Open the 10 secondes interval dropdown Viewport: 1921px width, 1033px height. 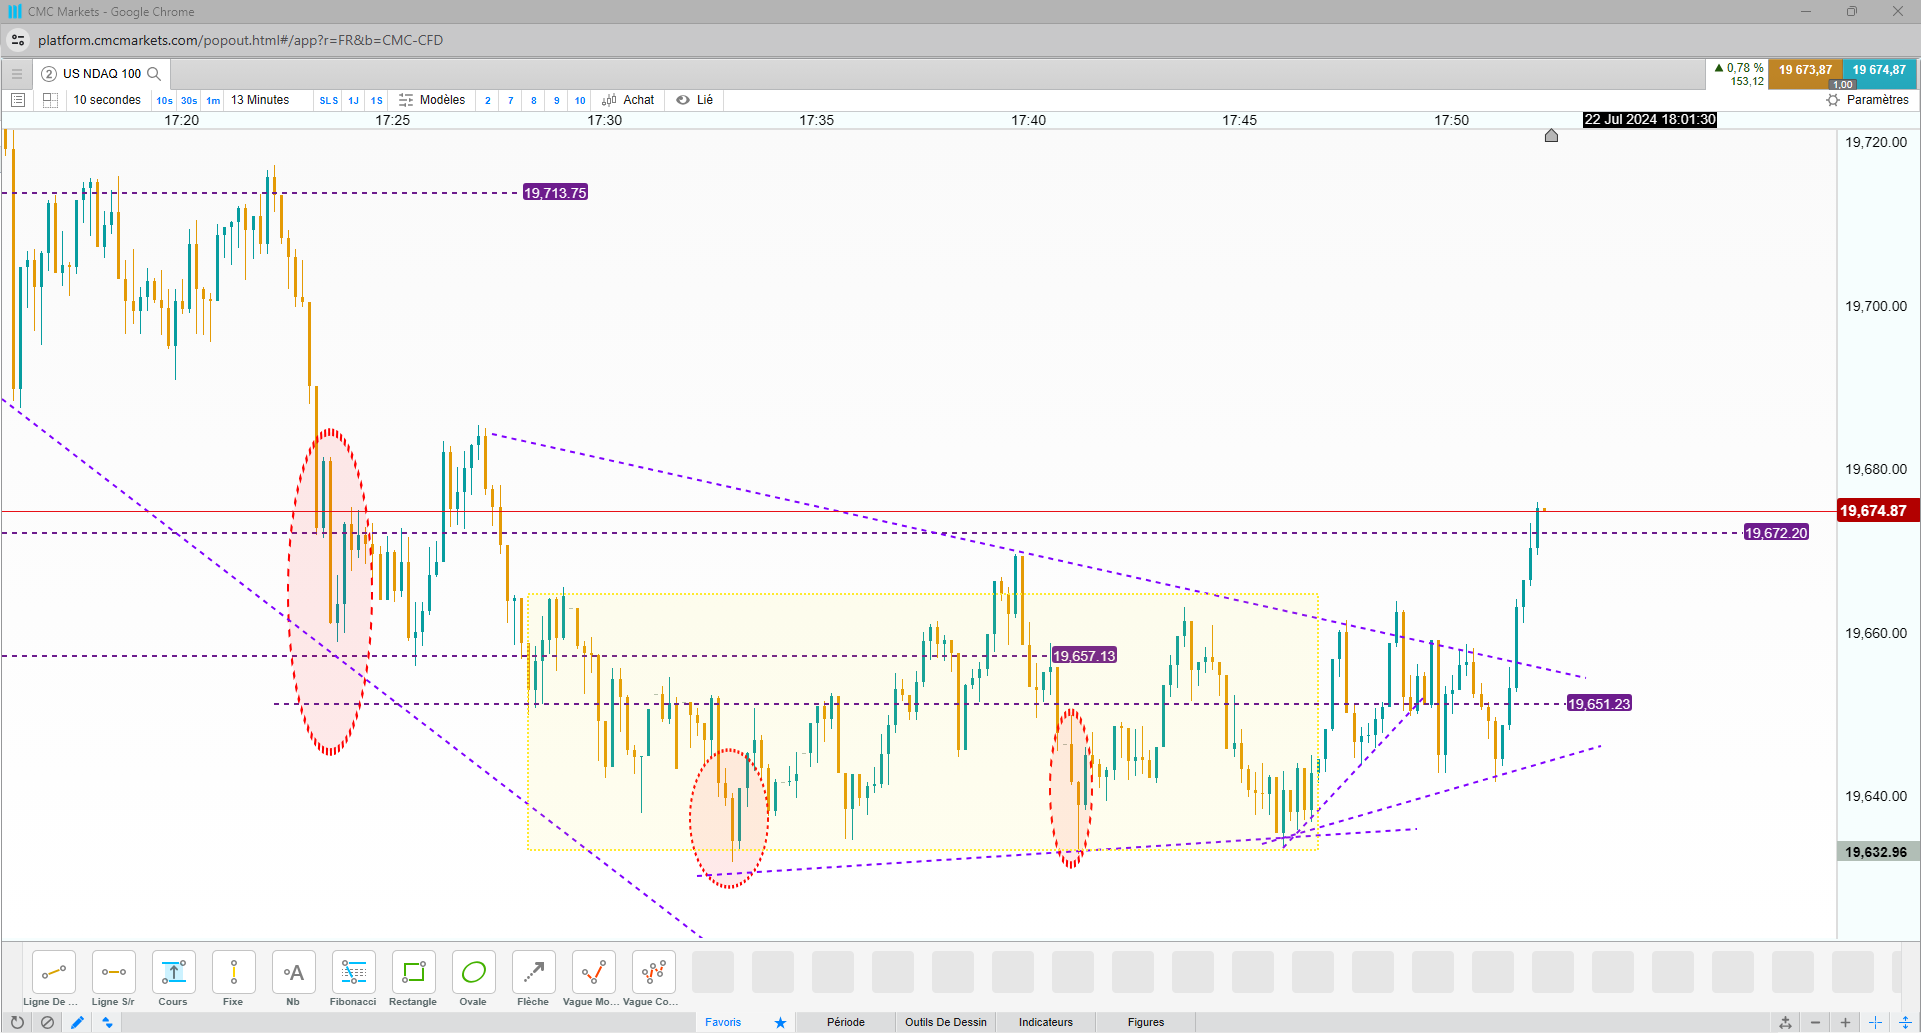click(107, 100)
